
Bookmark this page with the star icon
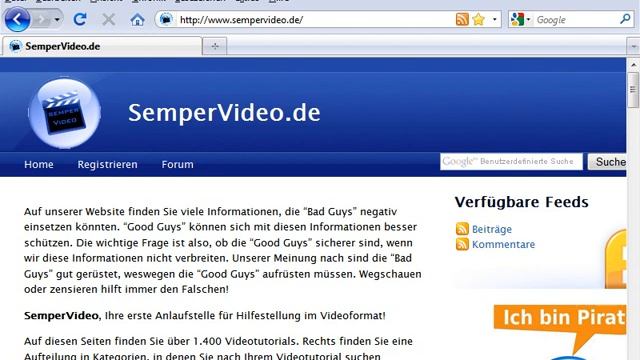(x=478, y=19)
